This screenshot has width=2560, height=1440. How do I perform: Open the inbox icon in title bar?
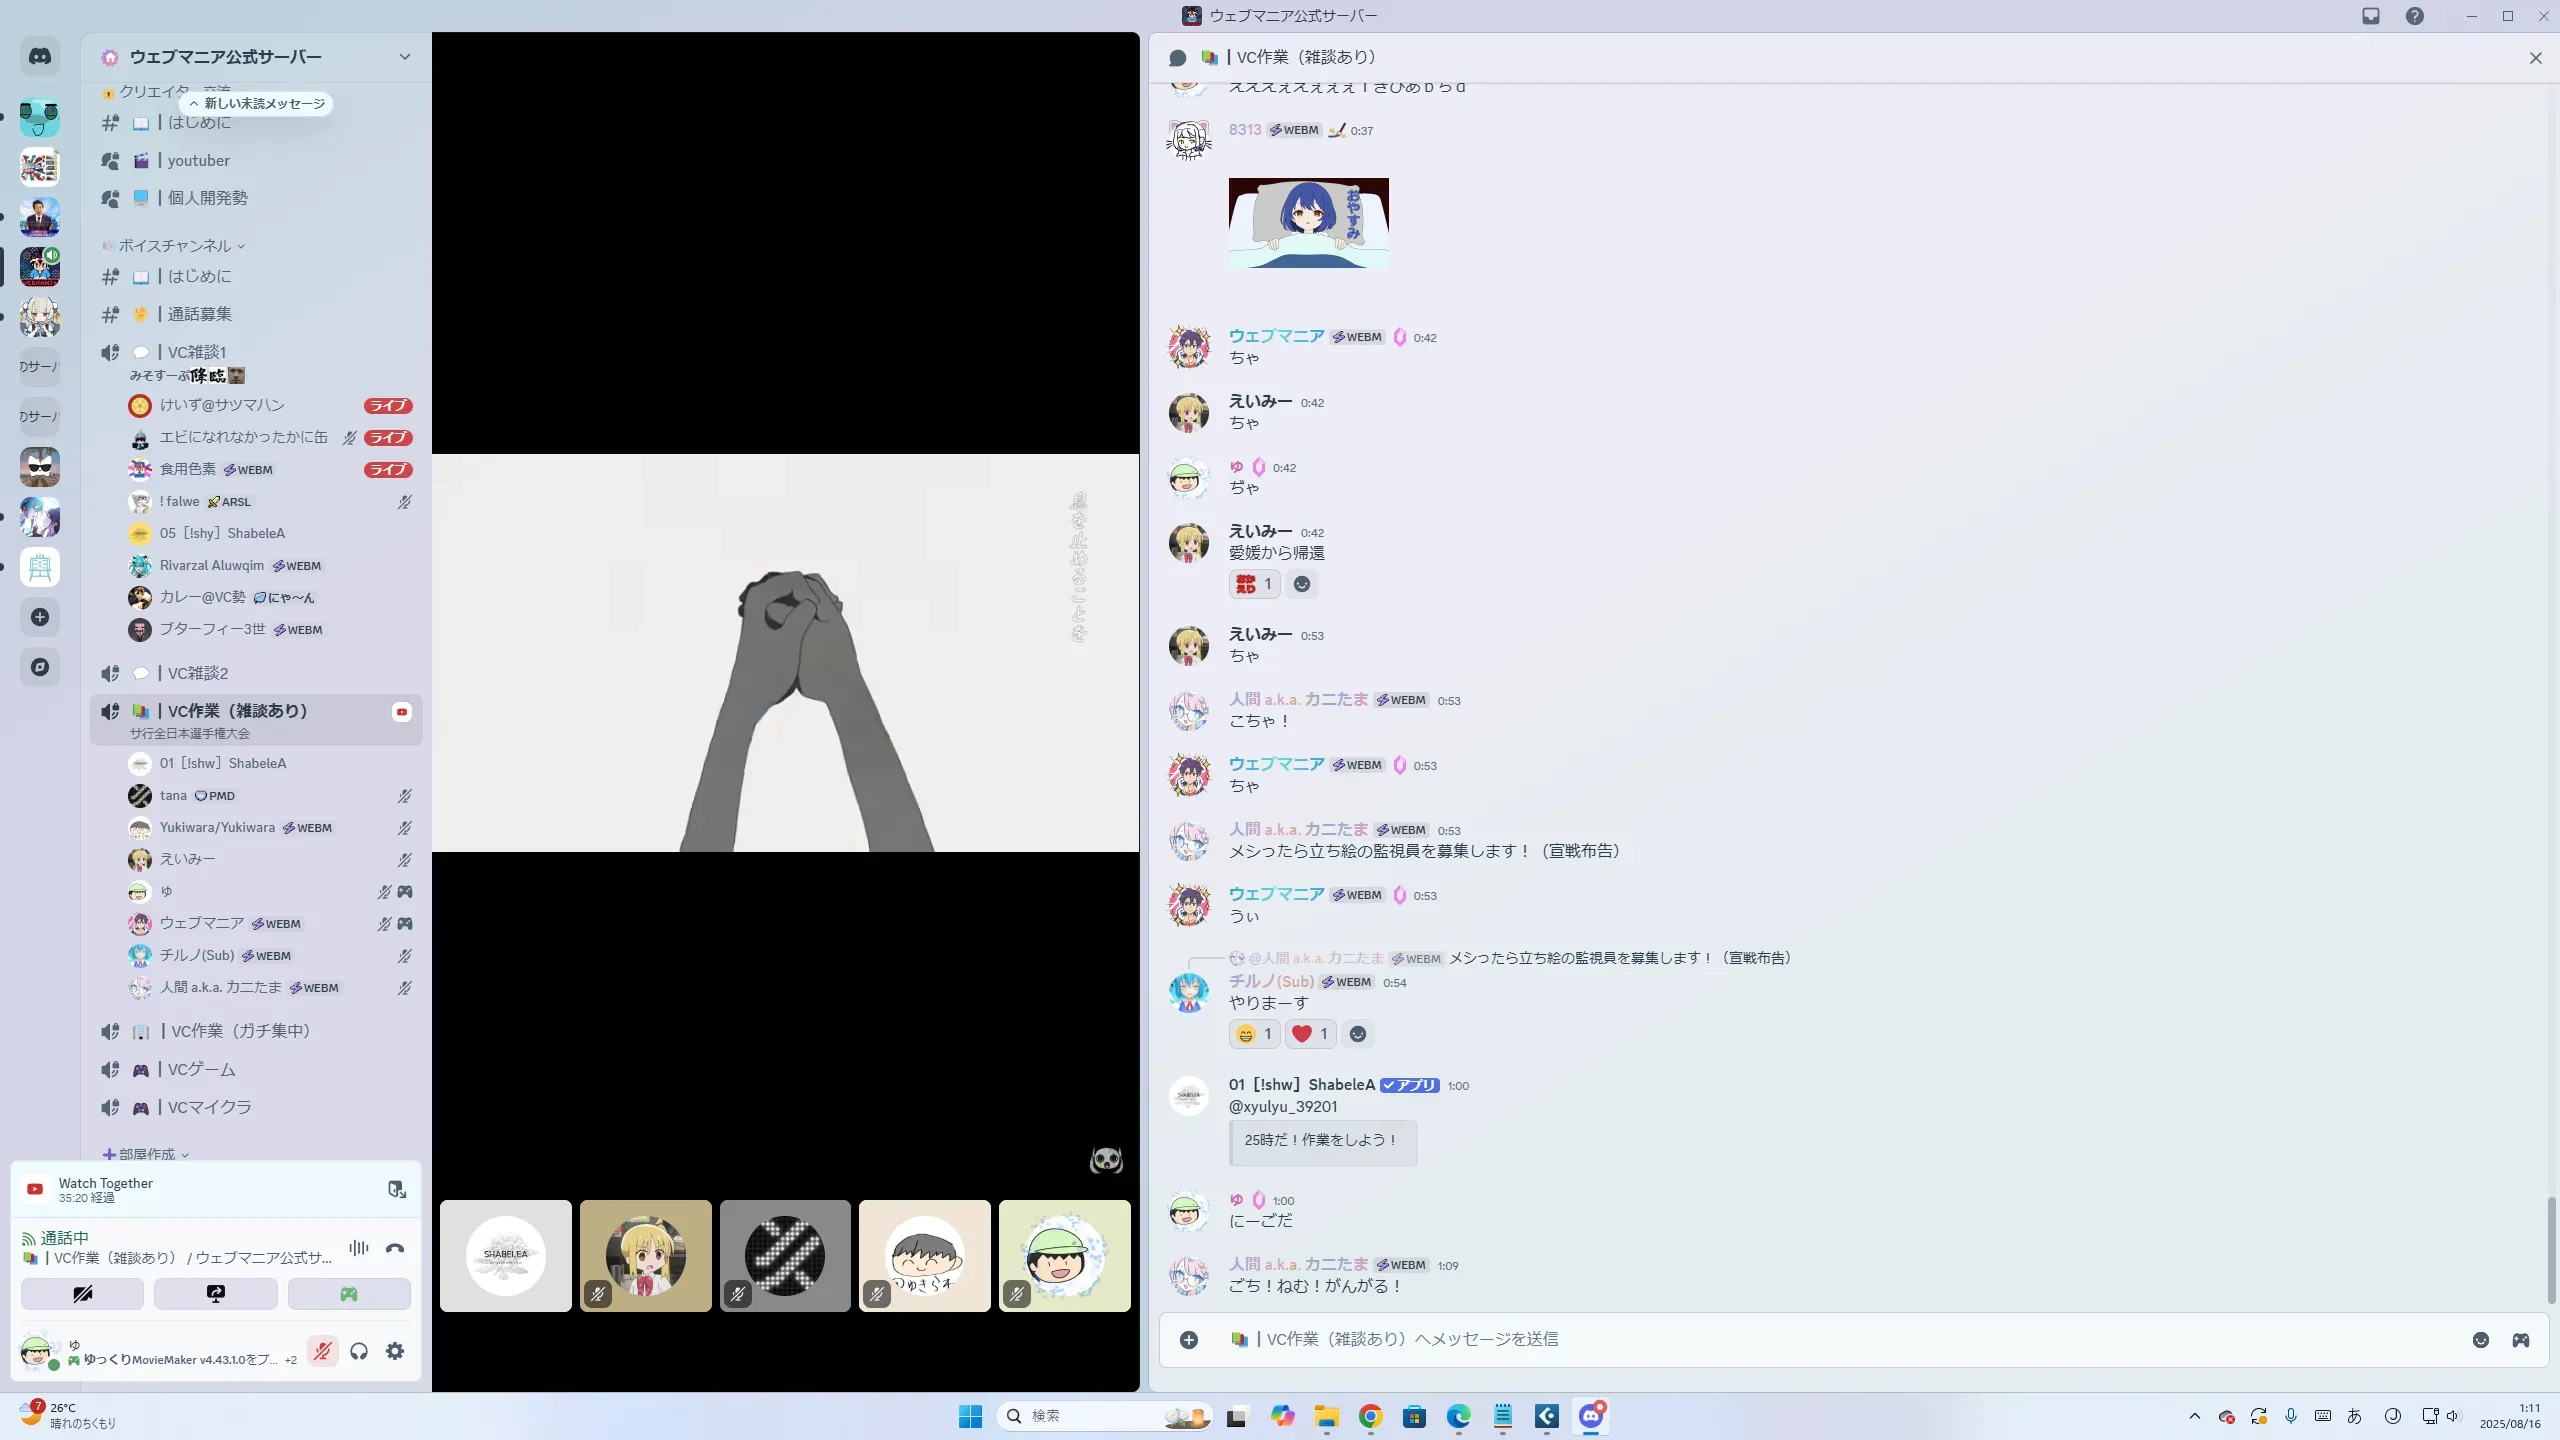[2371, 16]
